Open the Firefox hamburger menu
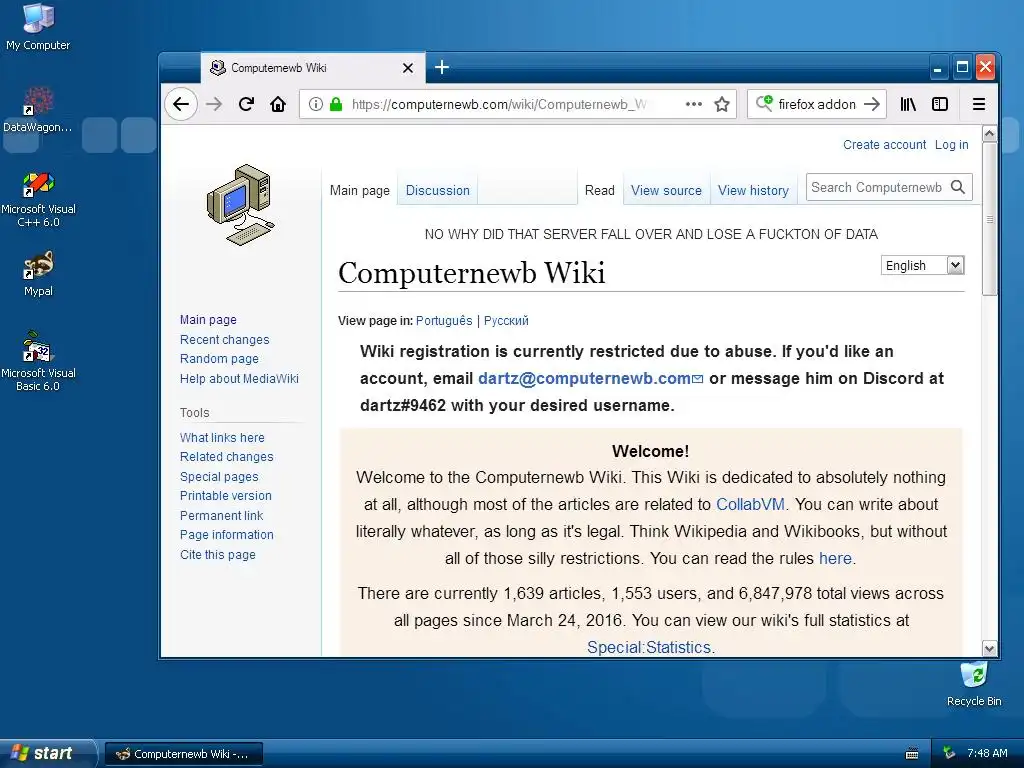 978,104
